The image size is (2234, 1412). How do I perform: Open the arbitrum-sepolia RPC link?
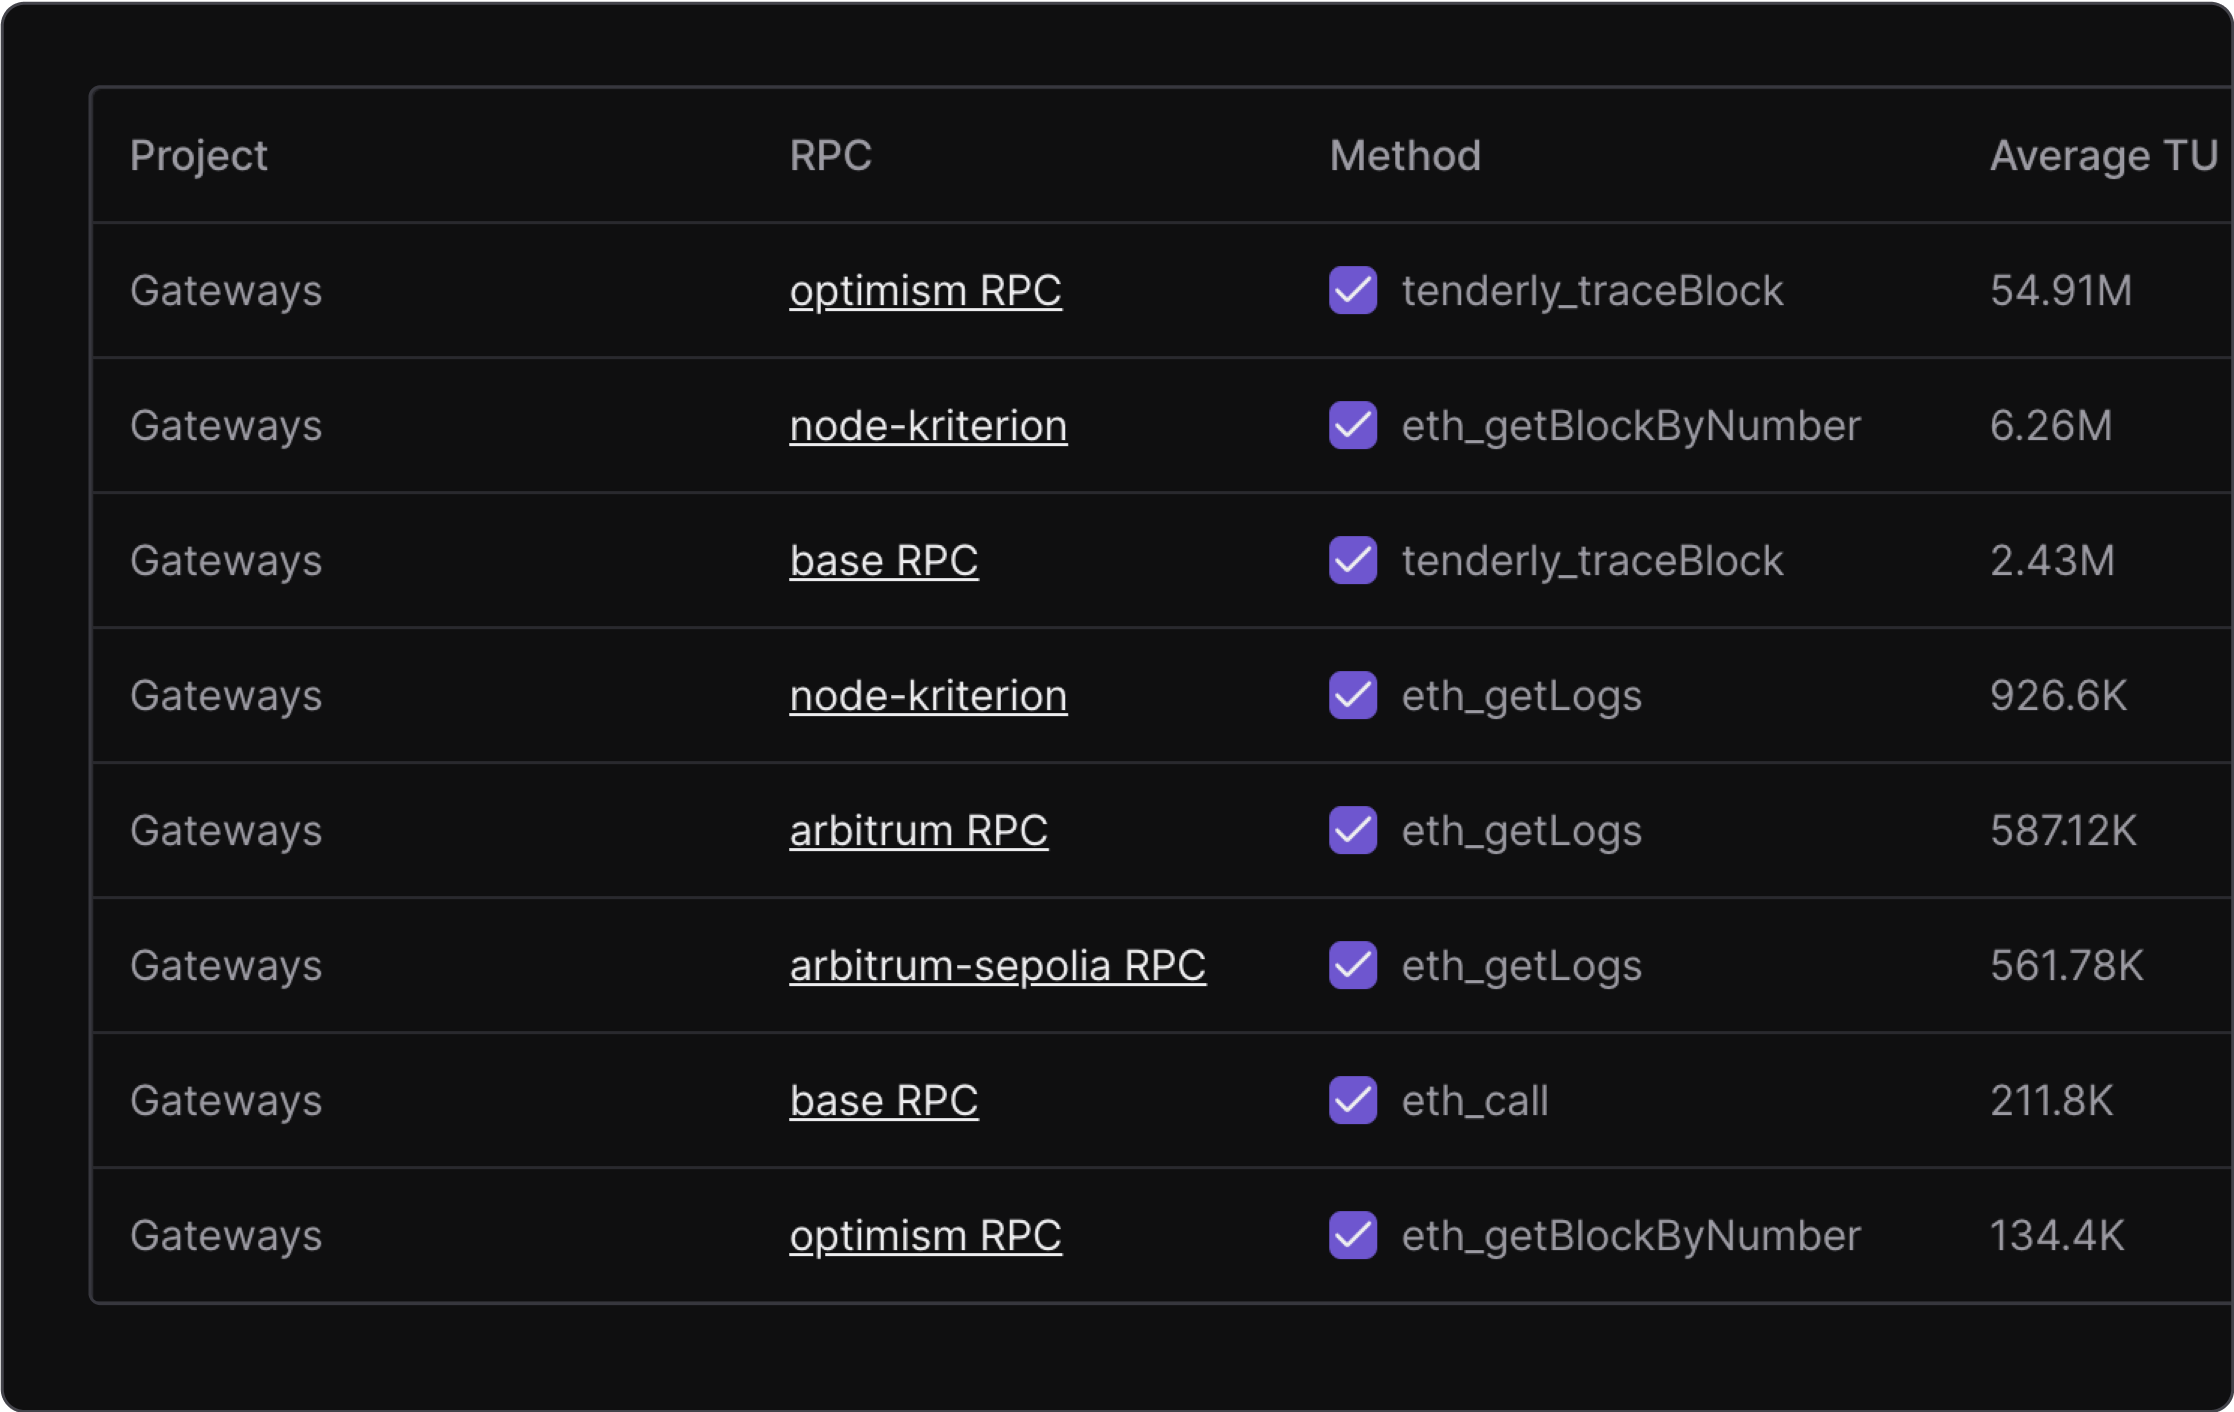tap(997, 966)
